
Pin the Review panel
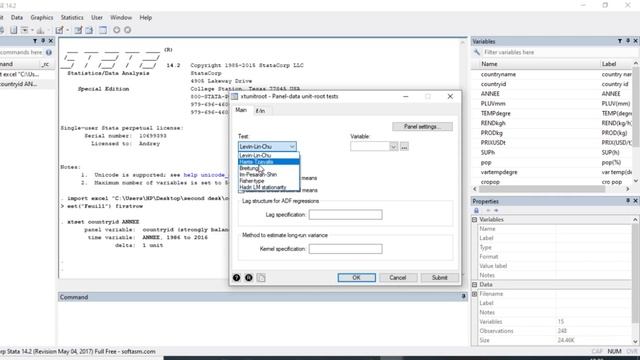point(43,41)
